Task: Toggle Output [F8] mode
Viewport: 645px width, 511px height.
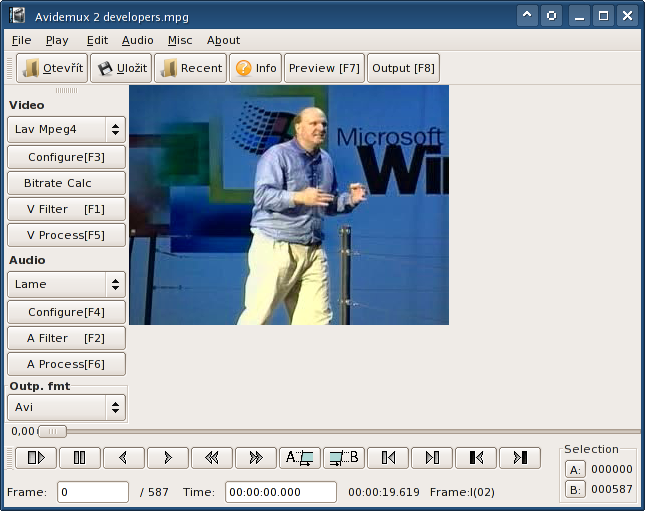Action: (x=404, y=68)
